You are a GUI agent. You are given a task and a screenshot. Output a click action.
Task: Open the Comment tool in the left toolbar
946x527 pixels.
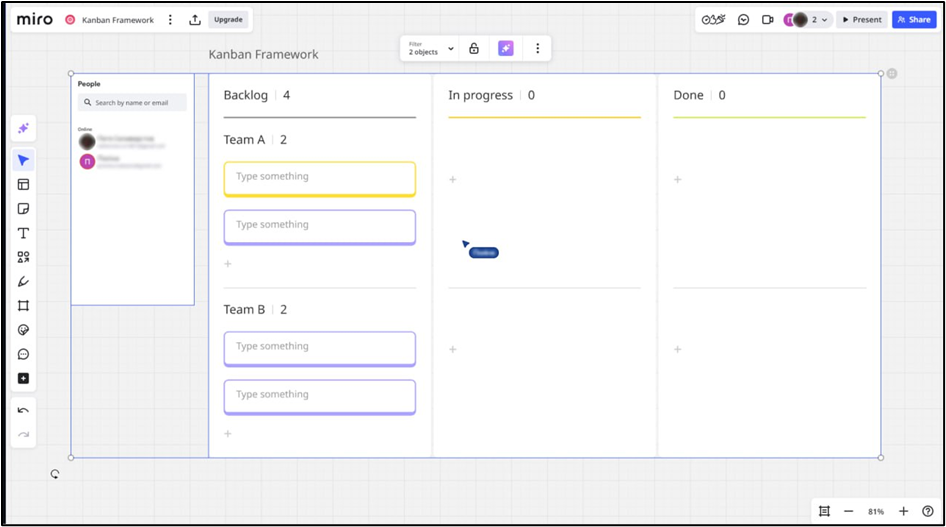point(23,354)
